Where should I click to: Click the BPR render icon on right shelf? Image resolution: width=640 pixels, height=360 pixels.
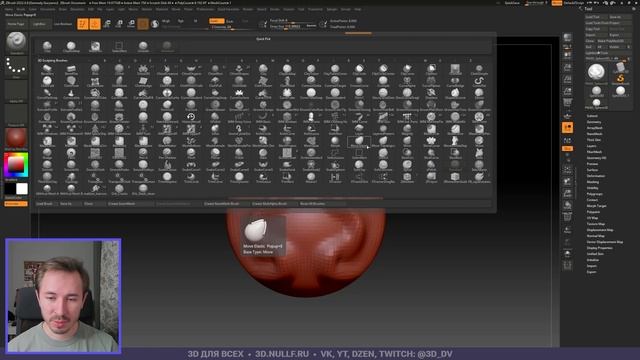[x=567, y=39]
